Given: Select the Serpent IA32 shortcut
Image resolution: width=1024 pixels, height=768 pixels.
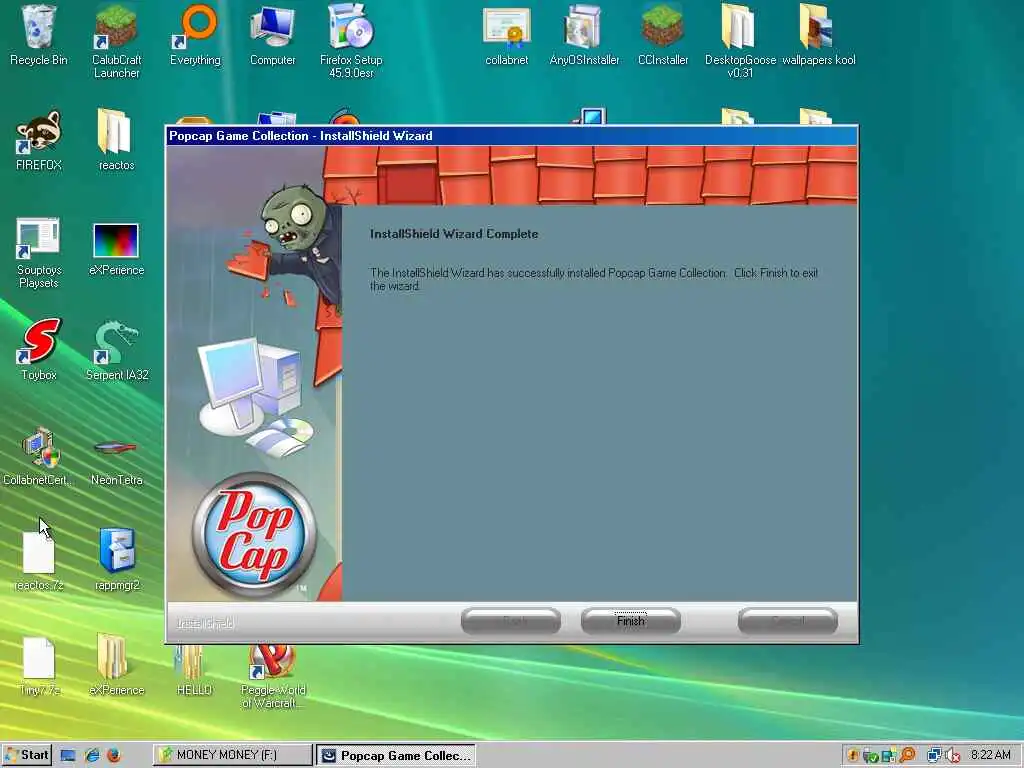Looking at the screenshot, I should [117, 349].
